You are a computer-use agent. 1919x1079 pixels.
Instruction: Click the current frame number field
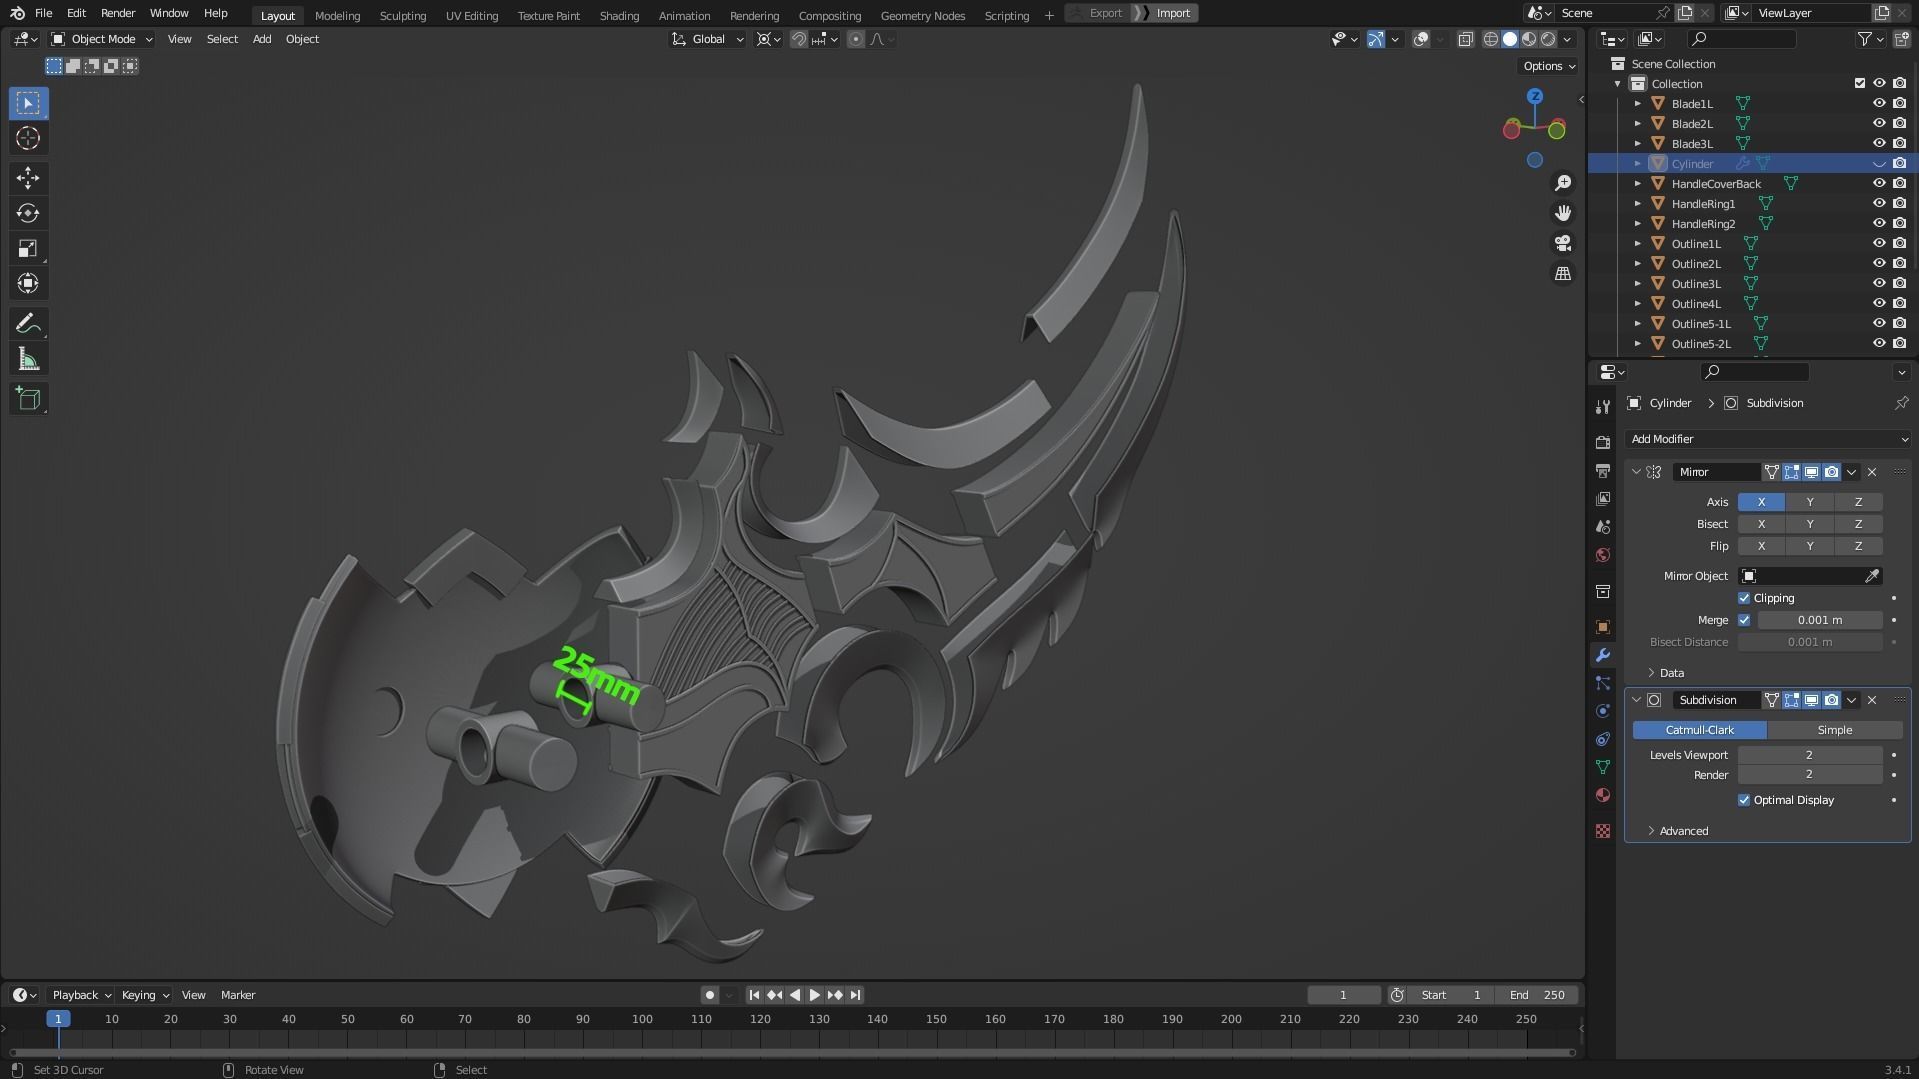[x=1343, y=995]
